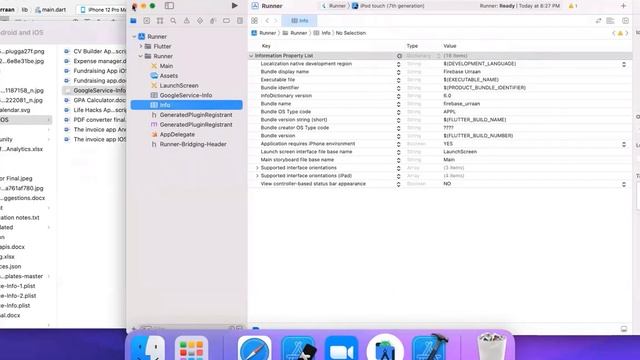
Task: Open Zoom from the Dock
Action: tap(341, 349)
